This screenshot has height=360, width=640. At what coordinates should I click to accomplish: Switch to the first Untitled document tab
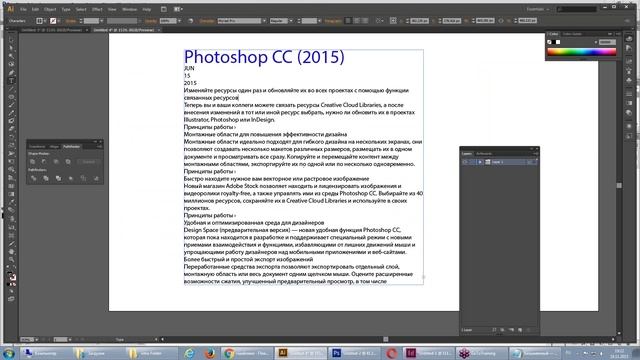pos(52,30)
